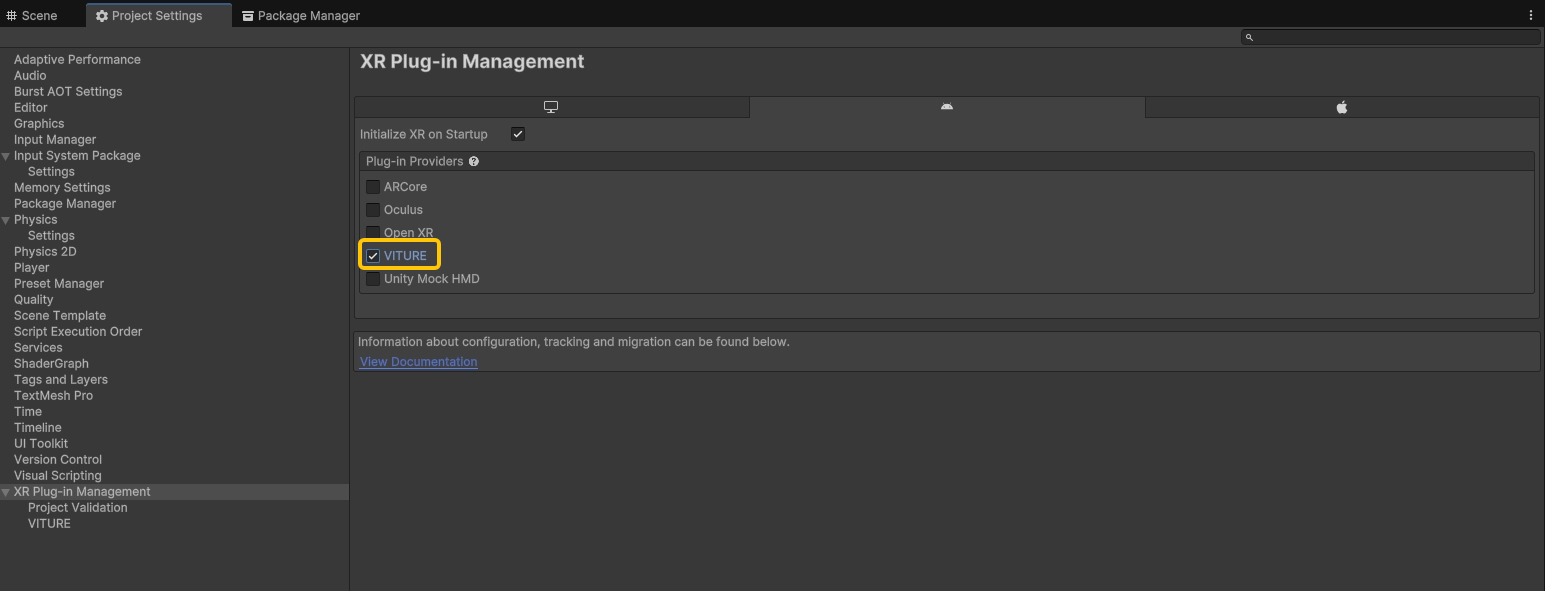Image resolution: width=1545 pixels, height=591 pixels.
Task: Click the Plug-in Providers help icon
Action: (474, 161)
